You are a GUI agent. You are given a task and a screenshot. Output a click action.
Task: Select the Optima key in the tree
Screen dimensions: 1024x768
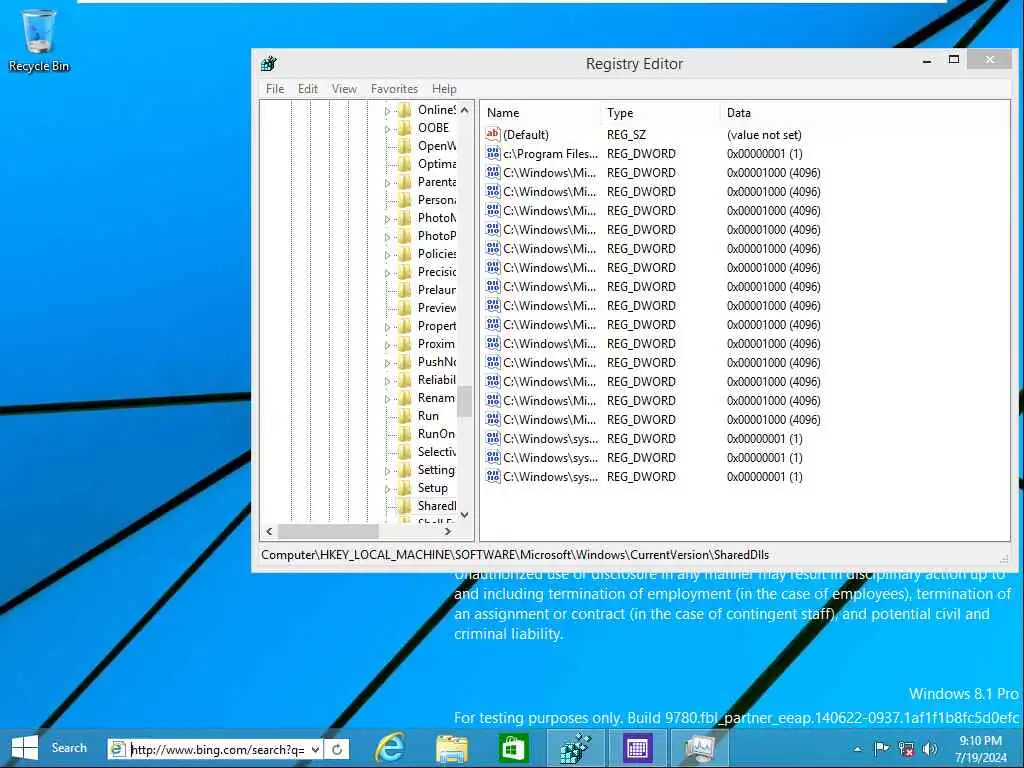436,164
